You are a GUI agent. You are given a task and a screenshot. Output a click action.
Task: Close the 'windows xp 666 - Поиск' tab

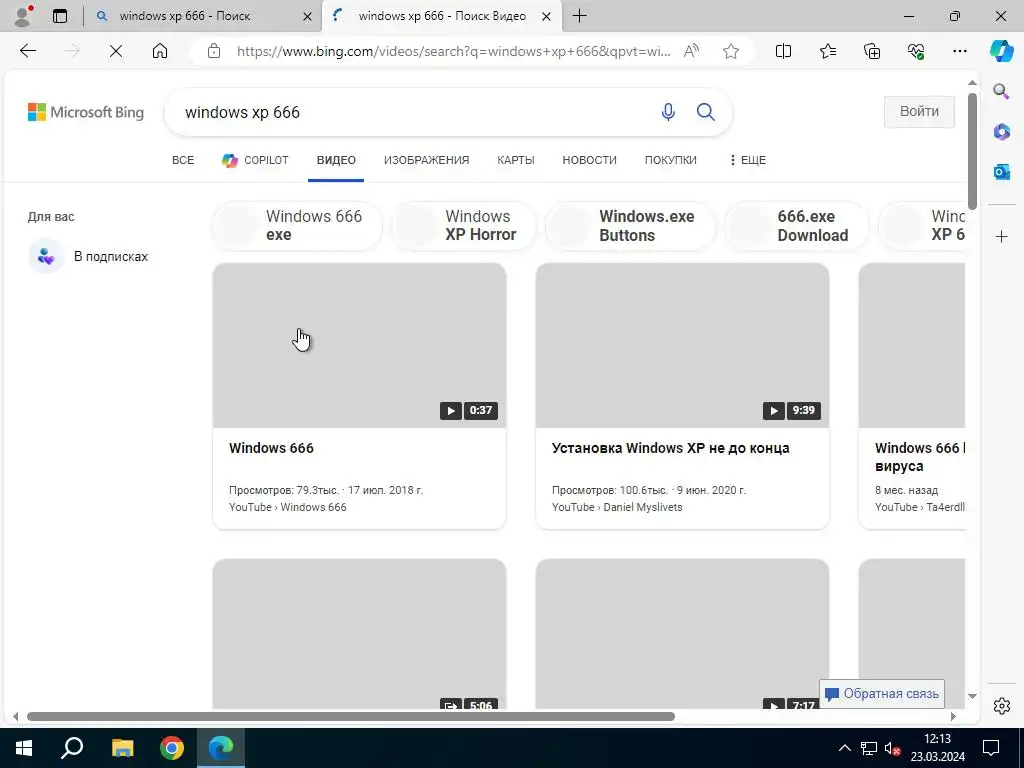[307, 16]
